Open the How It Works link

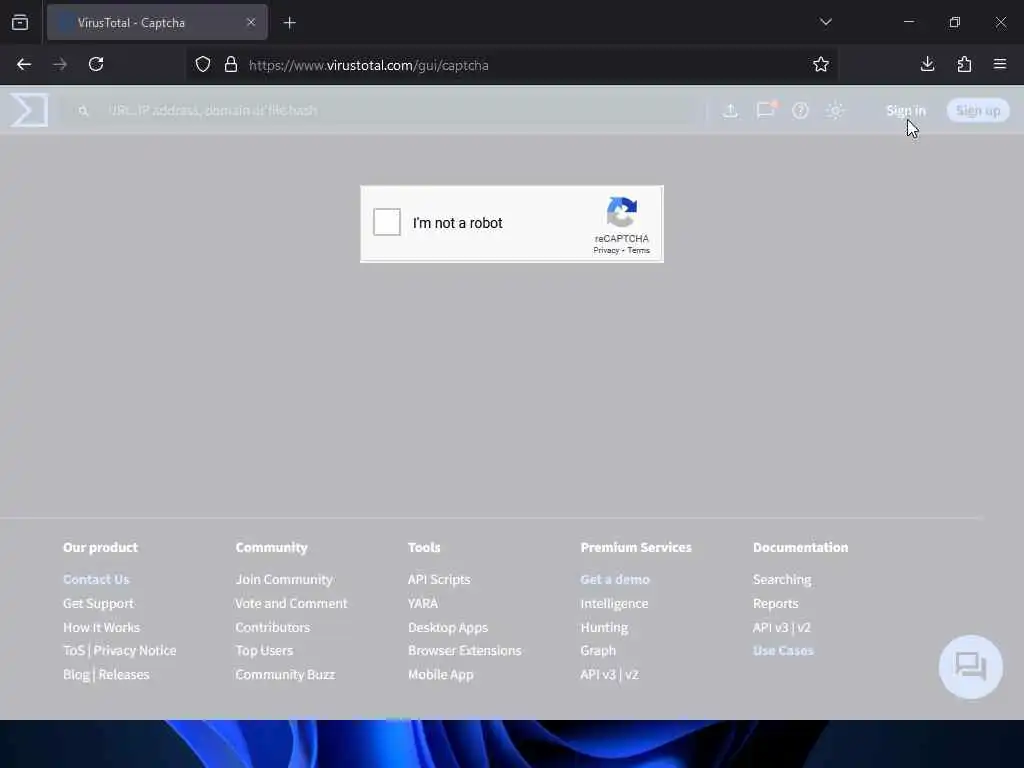click(x=101, y=628)
